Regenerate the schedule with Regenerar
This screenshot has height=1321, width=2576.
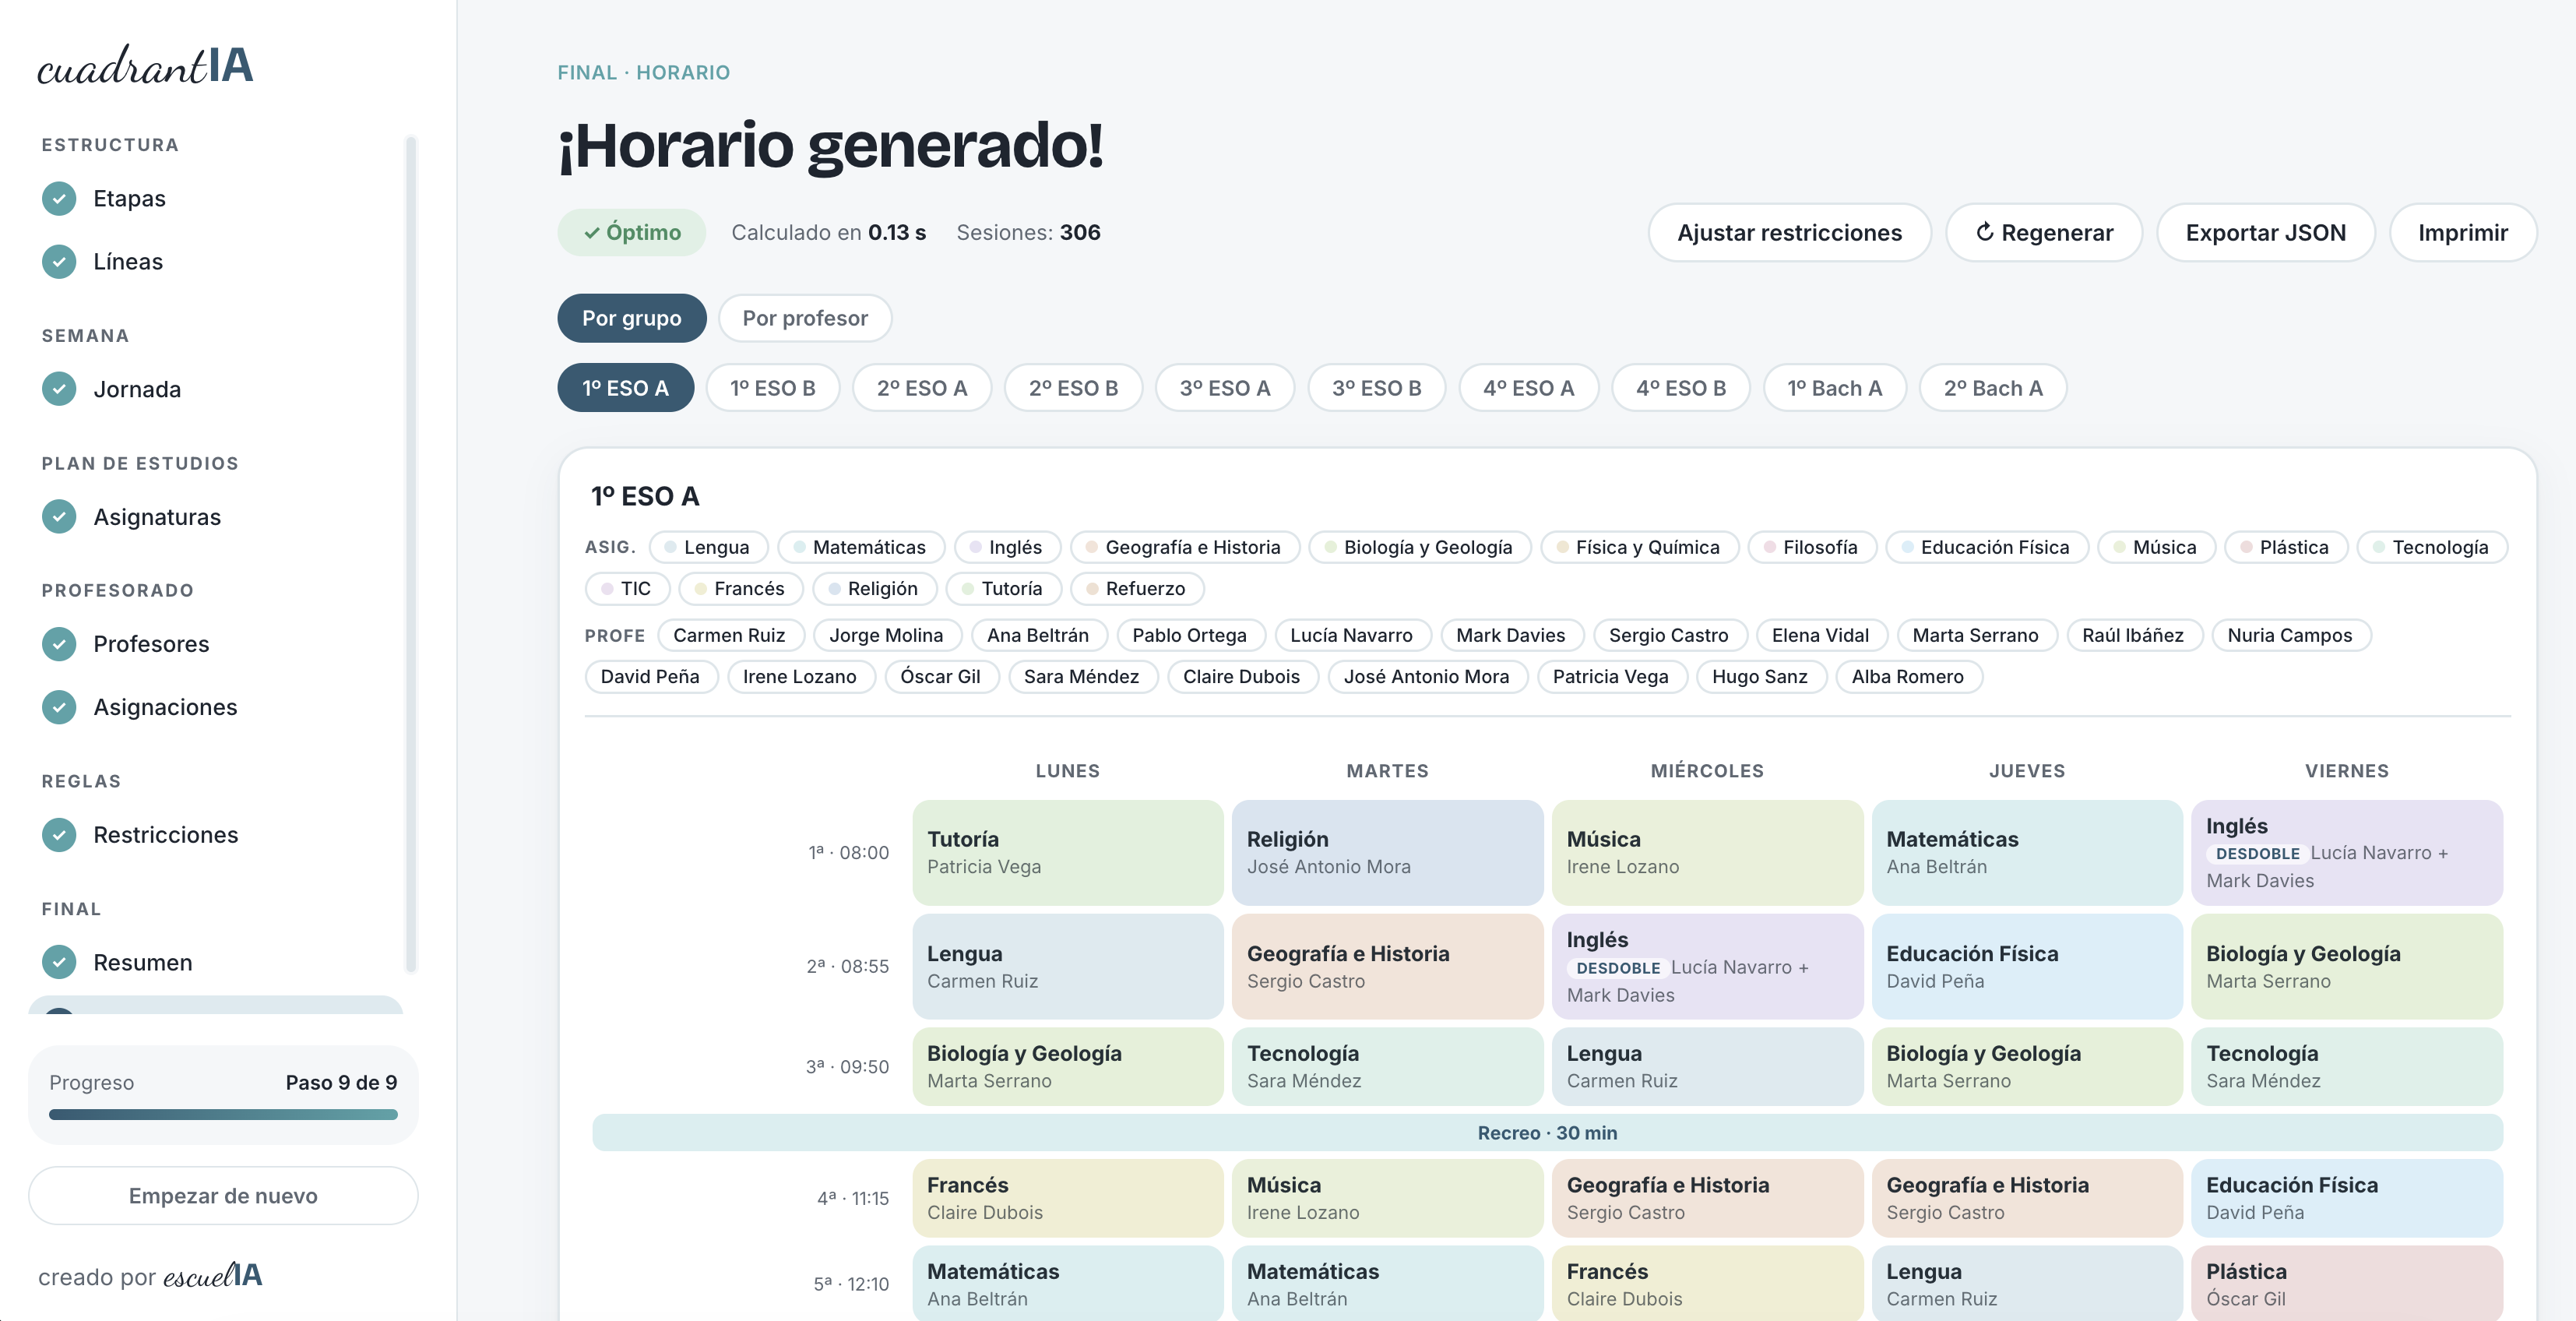click(2043, 232)
